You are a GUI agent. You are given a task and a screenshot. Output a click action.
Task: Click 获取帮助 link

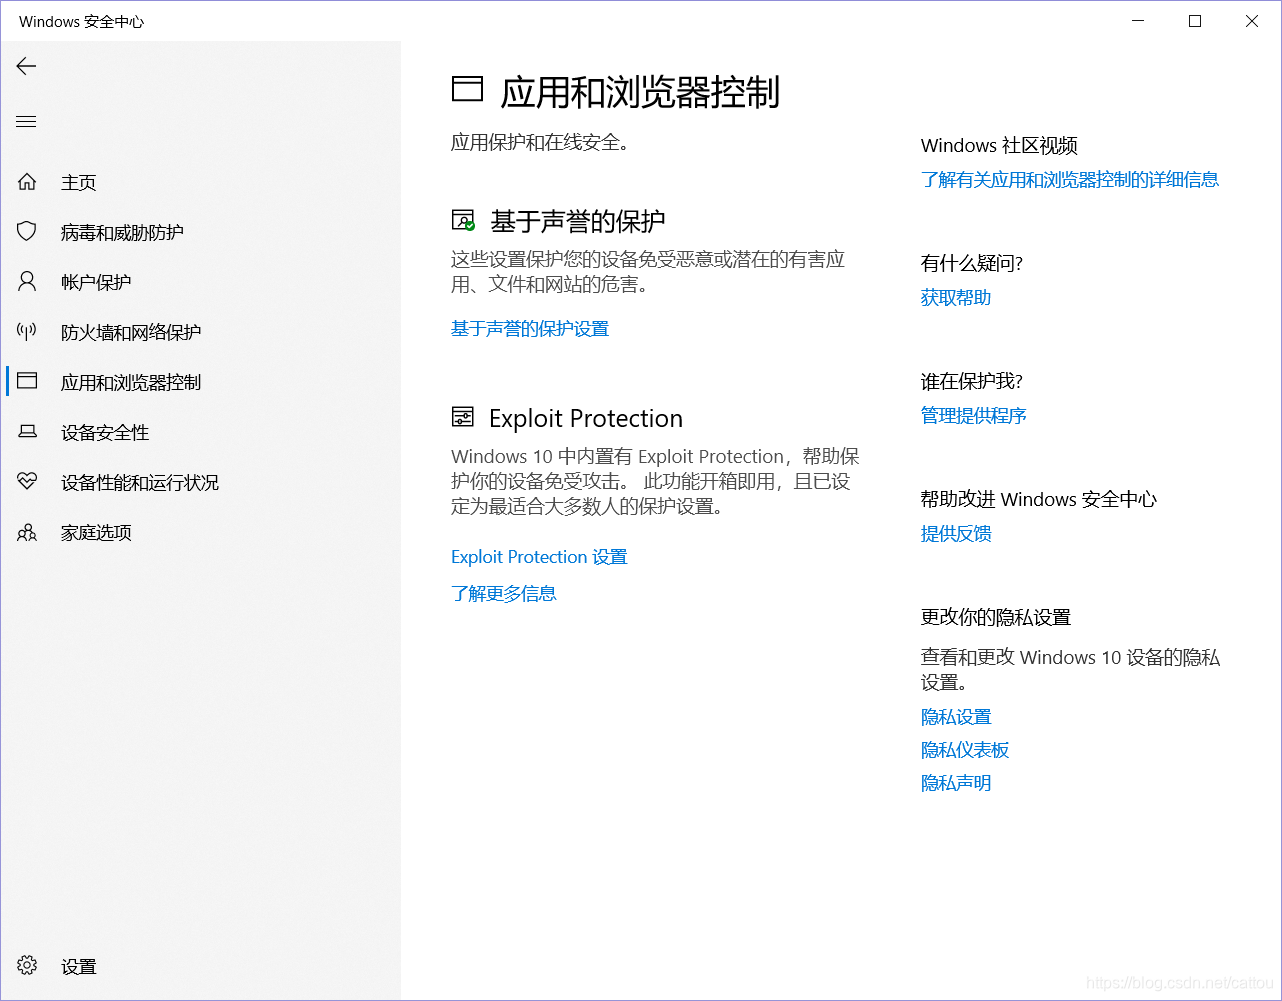point(956,297)
